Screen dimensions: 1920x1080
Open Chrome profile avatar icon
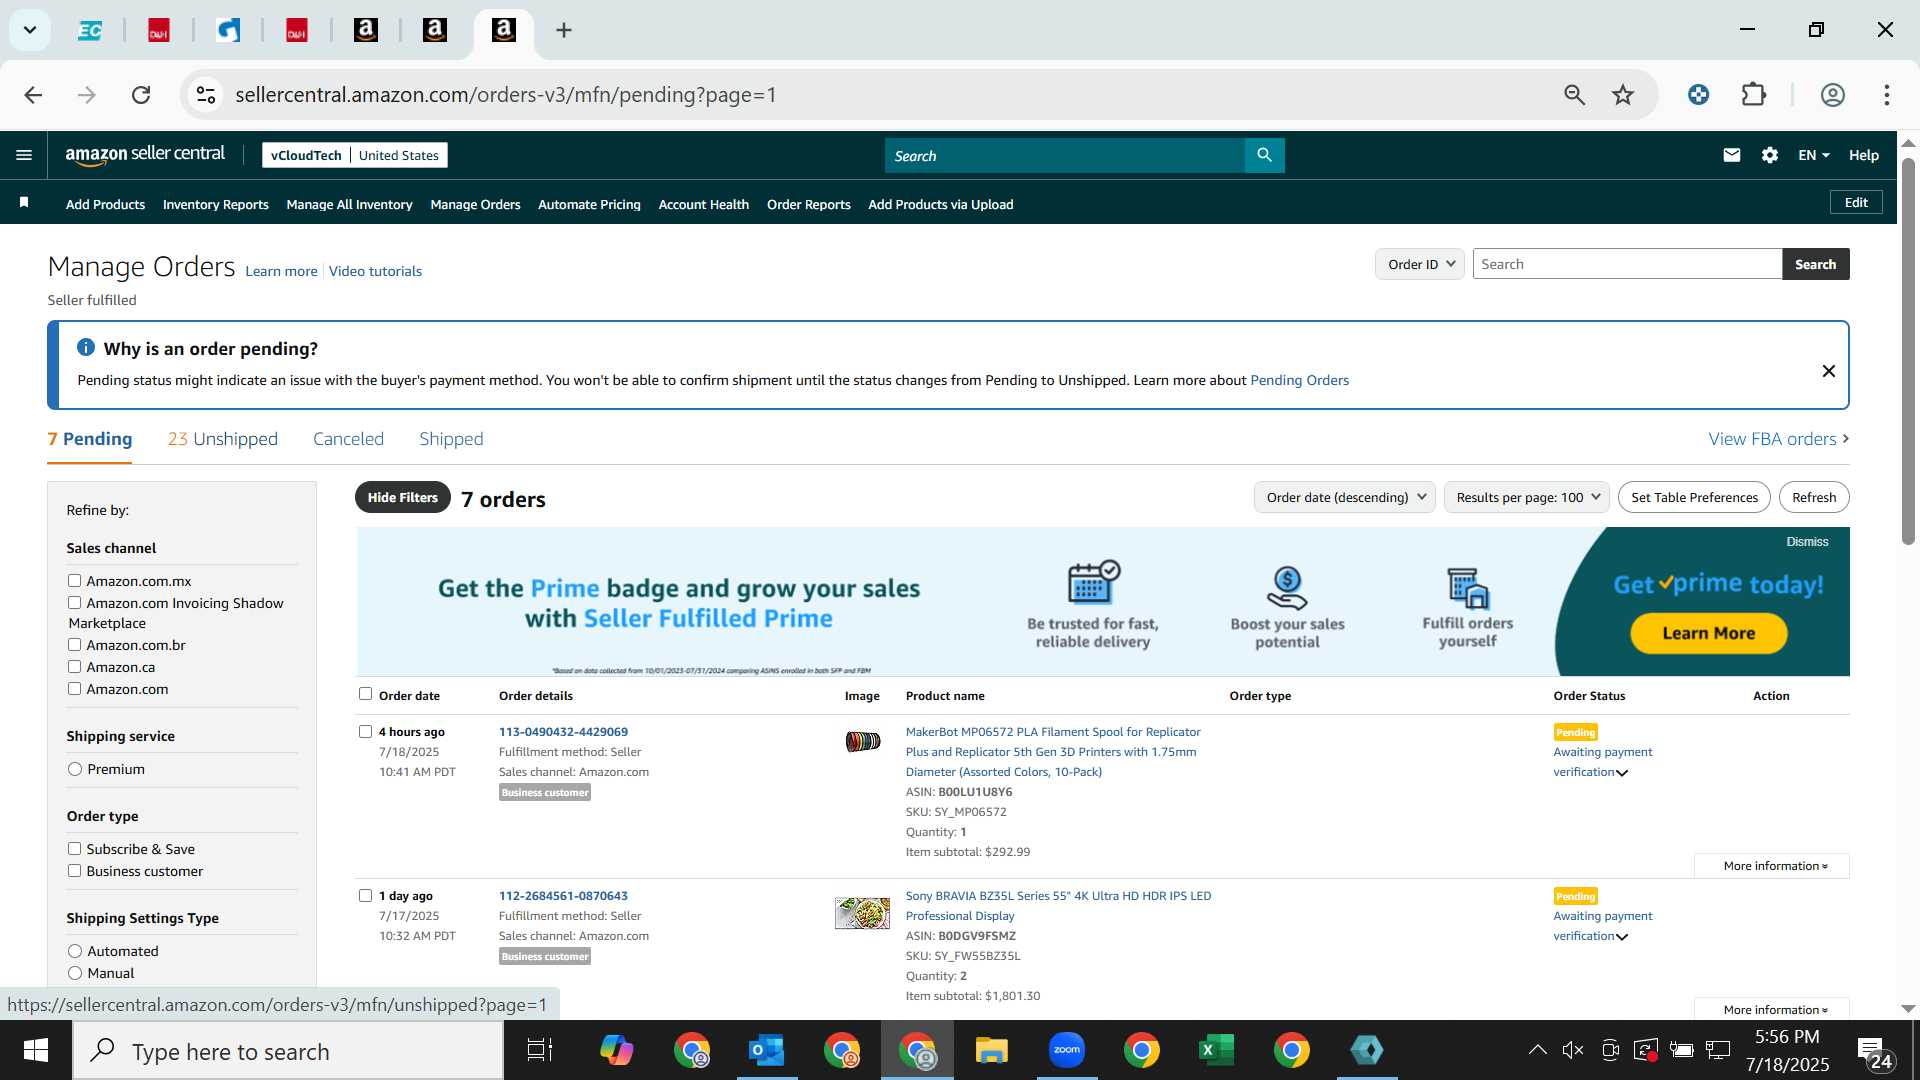coord(1832,95)
